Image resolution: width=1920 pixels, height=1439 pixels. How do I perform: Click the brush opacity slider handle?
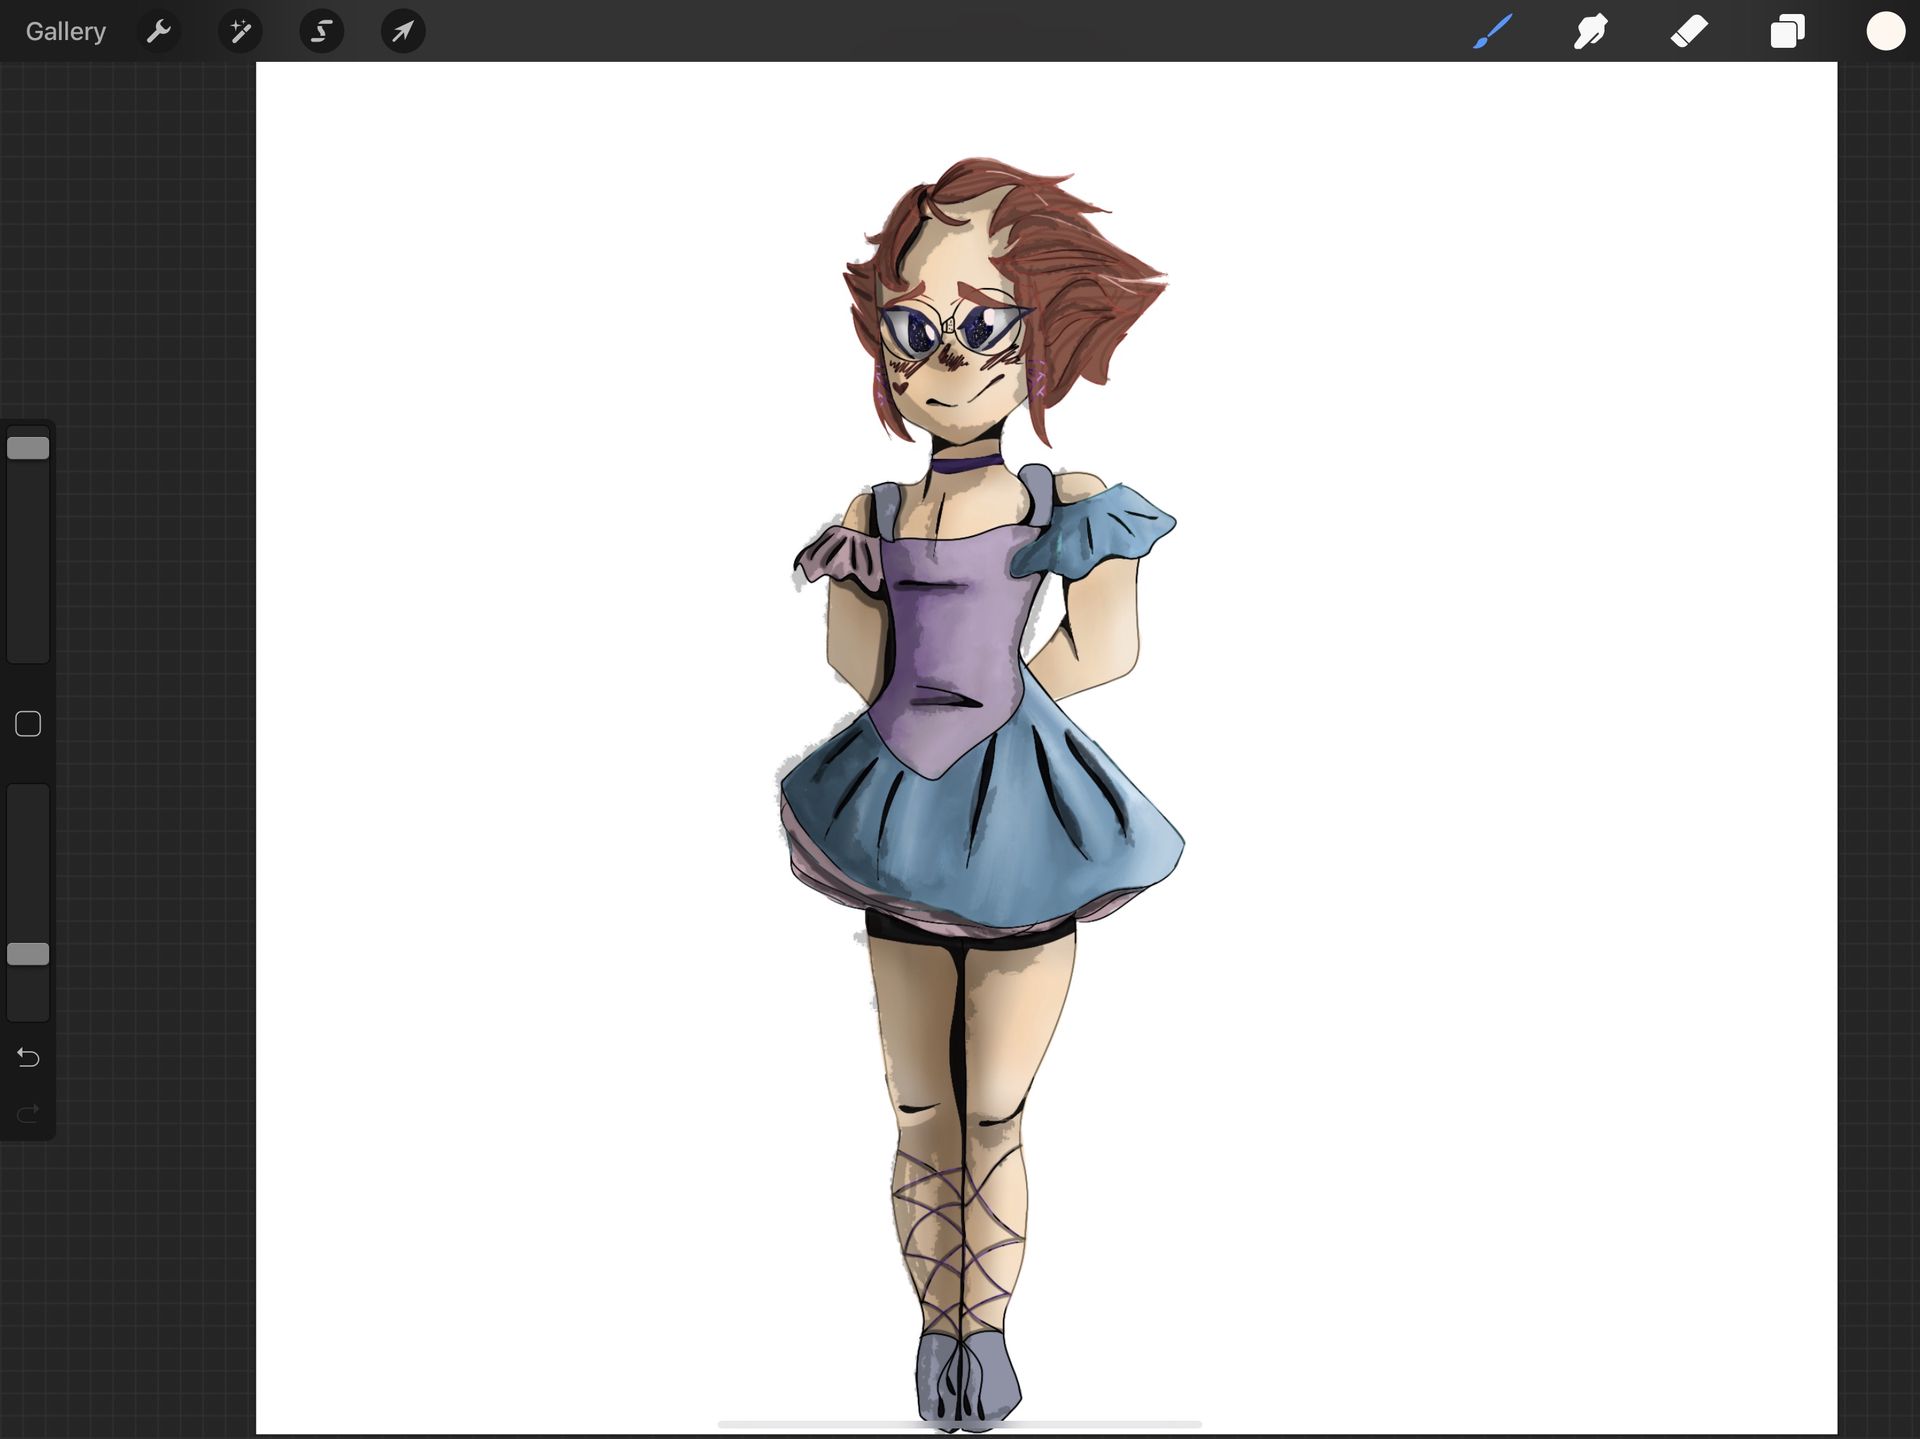pos(28,954)
